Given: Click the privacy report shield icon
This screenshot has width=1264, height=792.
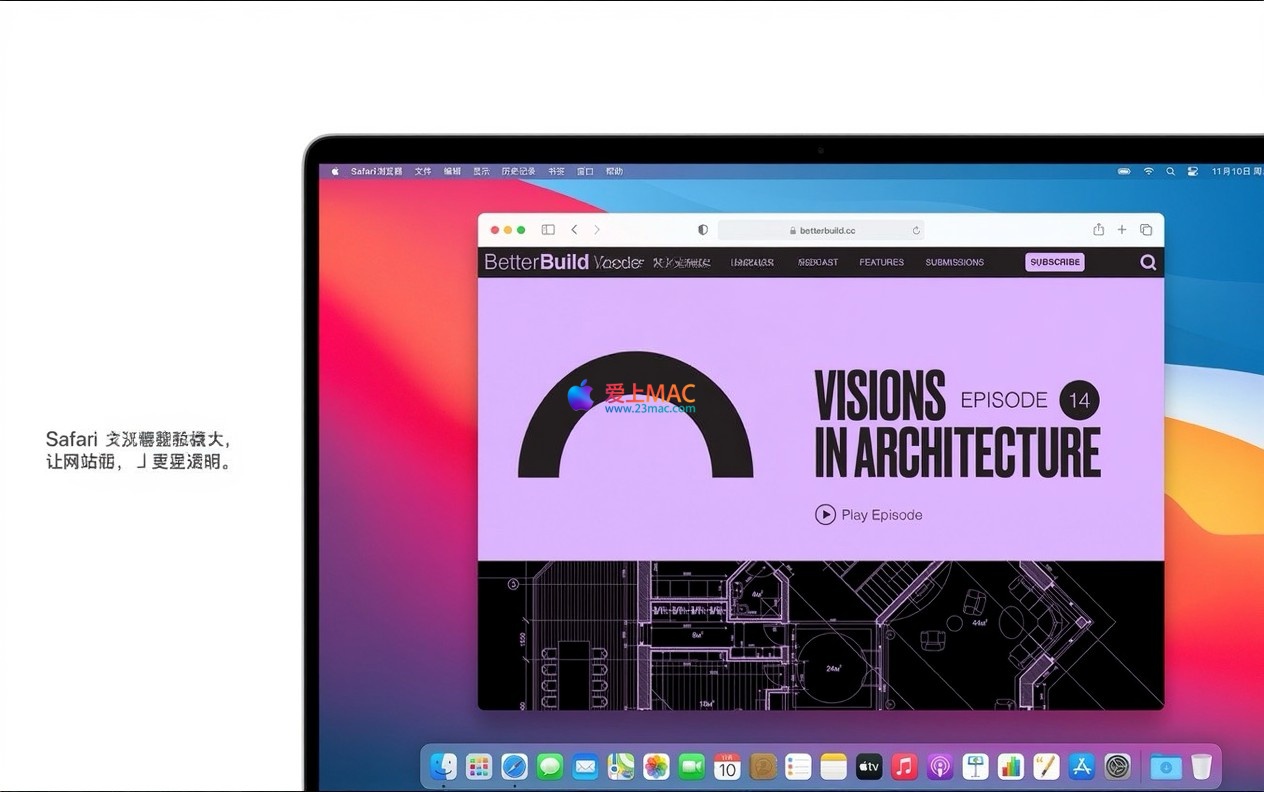Looking at the screenshot, I should click(703, 230).
